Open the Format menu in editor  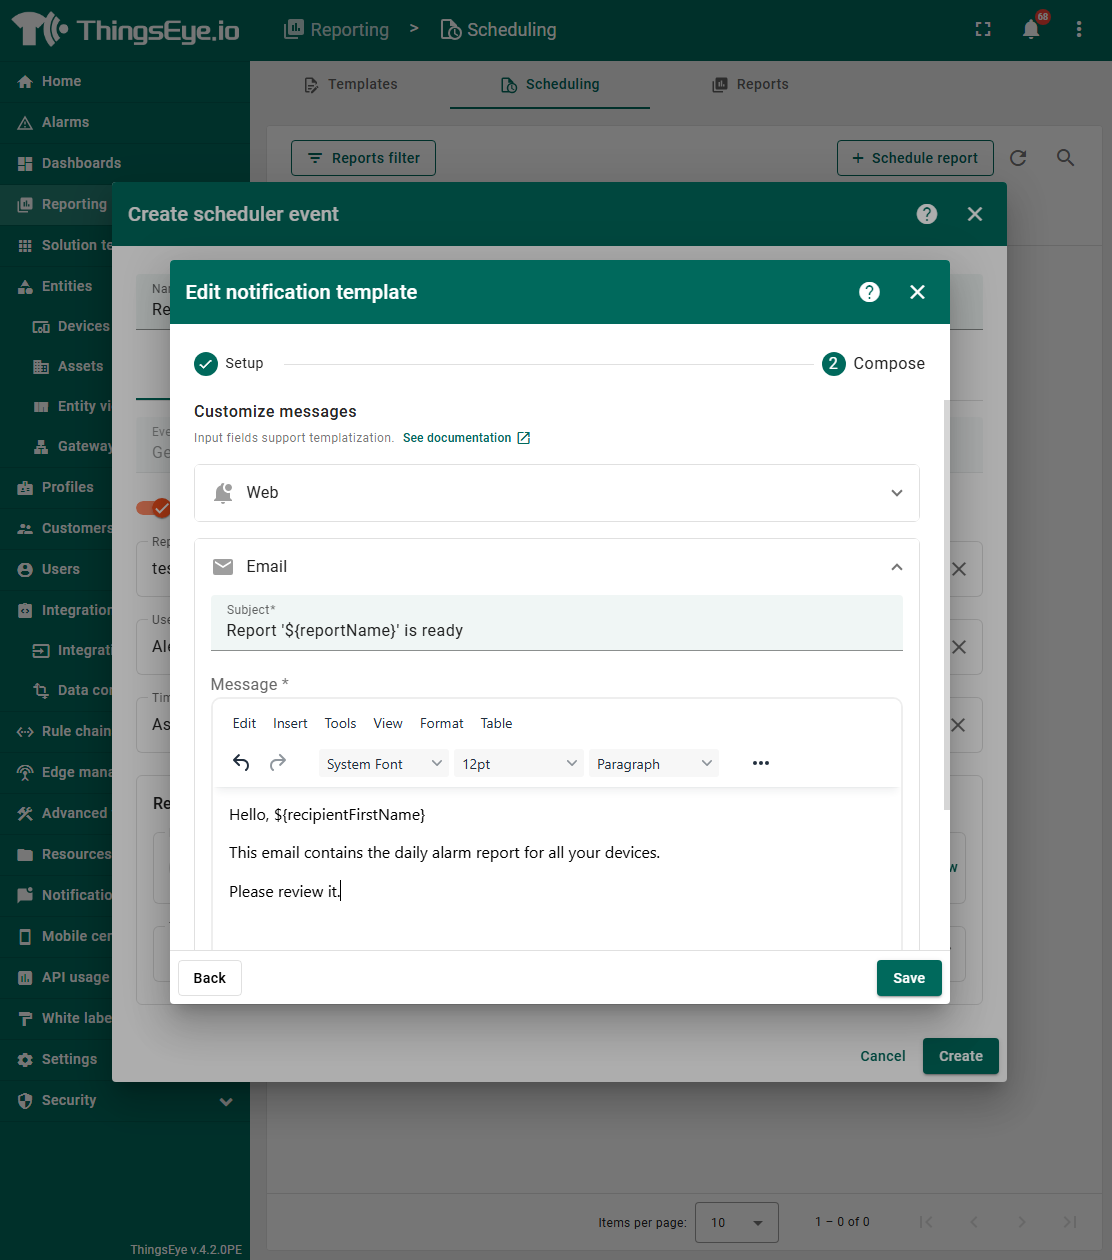pos(441,723)
